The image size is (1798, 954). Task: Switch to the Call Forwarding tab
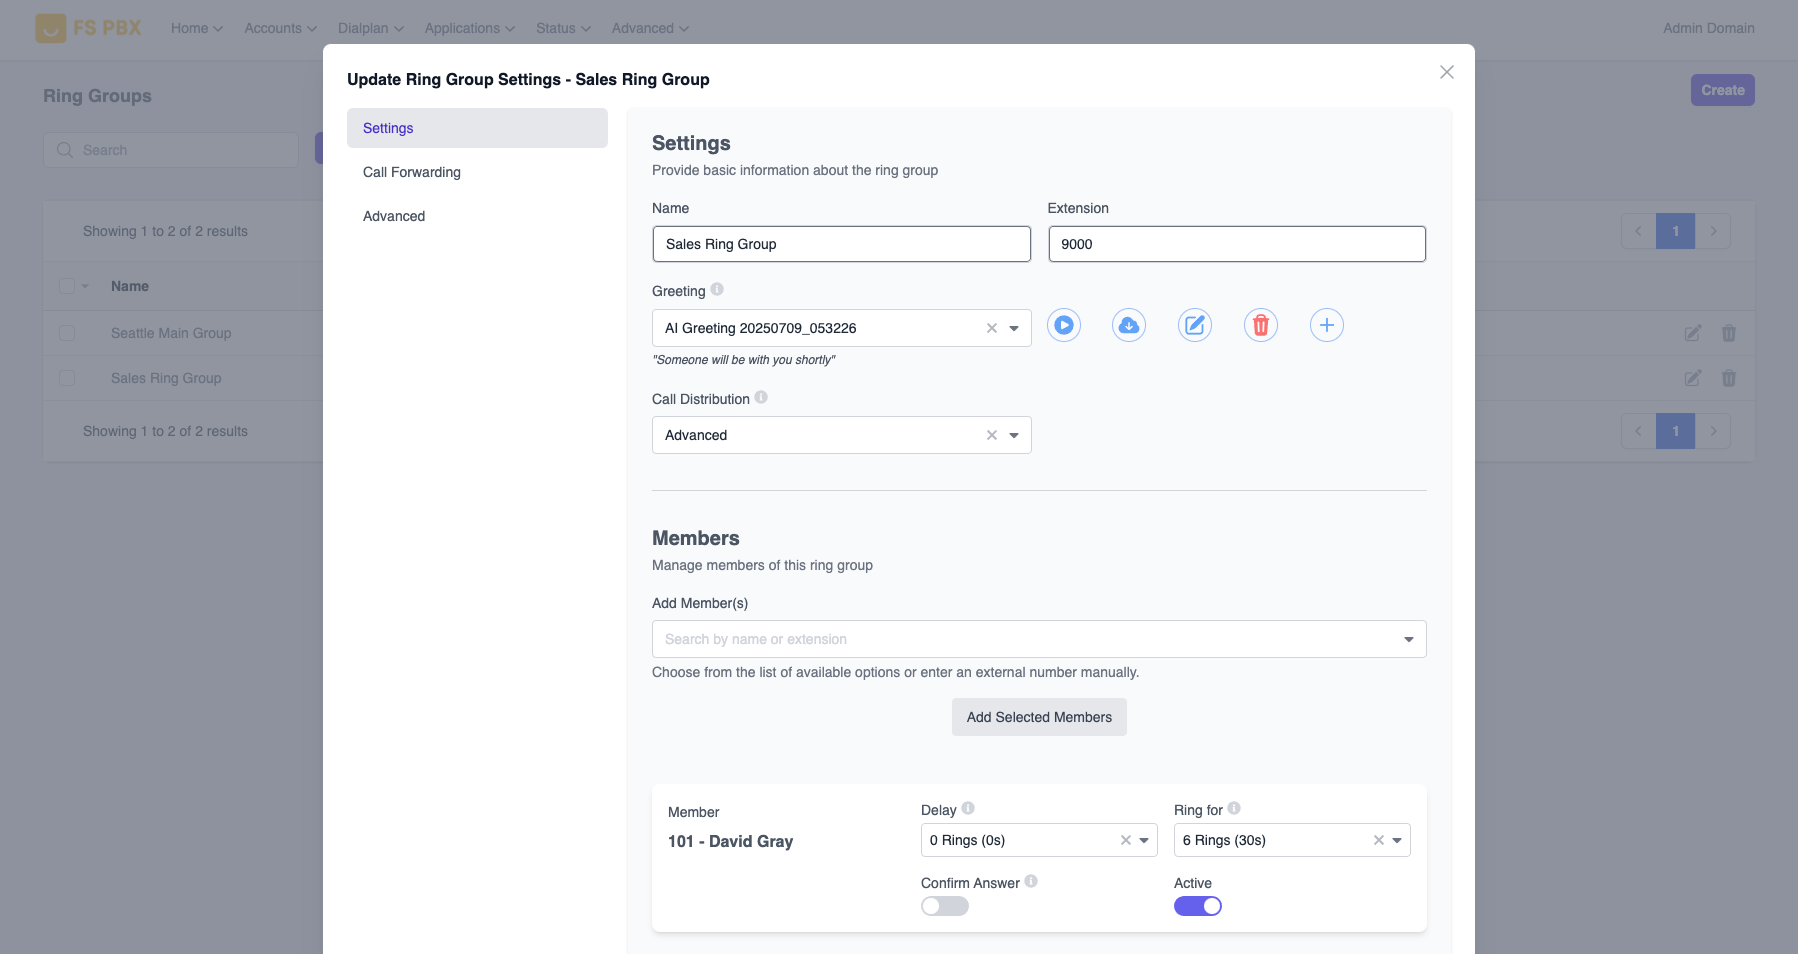[x=412, y=172]
